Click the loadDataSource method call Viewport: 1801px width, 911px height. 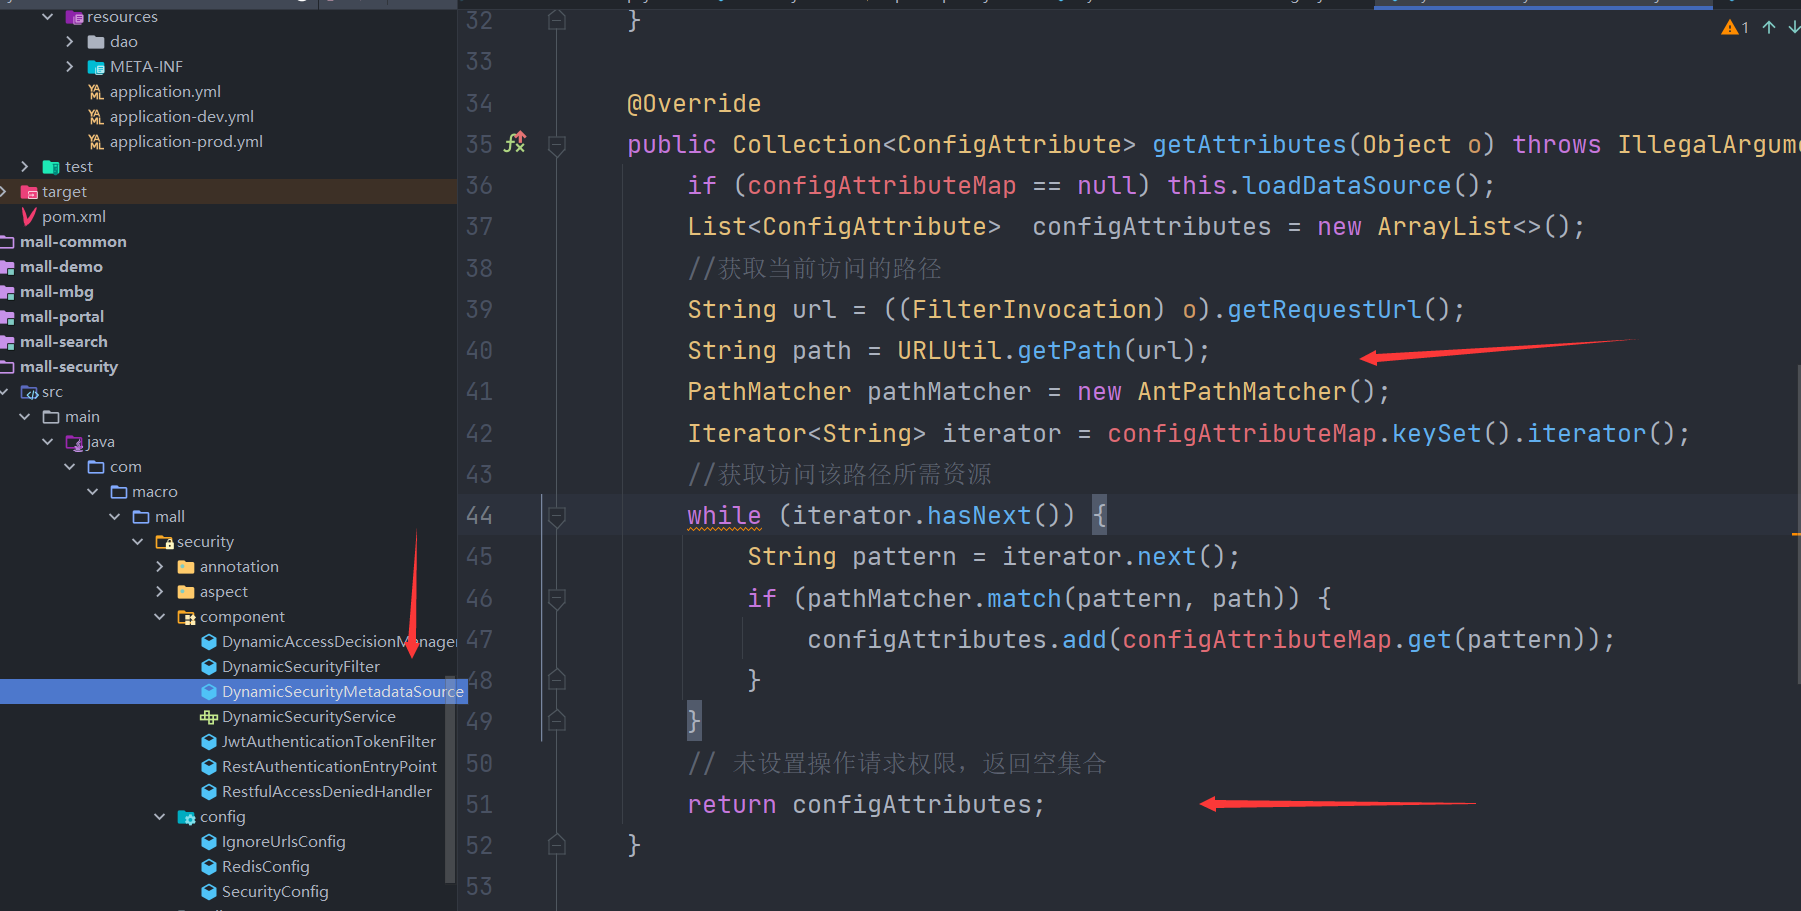tap(1346, 185)
